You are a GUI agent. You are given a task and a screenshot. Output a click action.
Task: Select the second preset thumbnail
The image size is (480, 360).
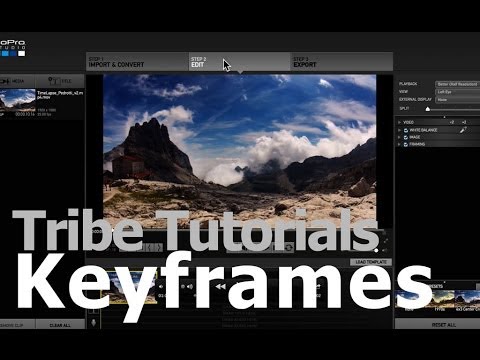click(x=439, y=299)
